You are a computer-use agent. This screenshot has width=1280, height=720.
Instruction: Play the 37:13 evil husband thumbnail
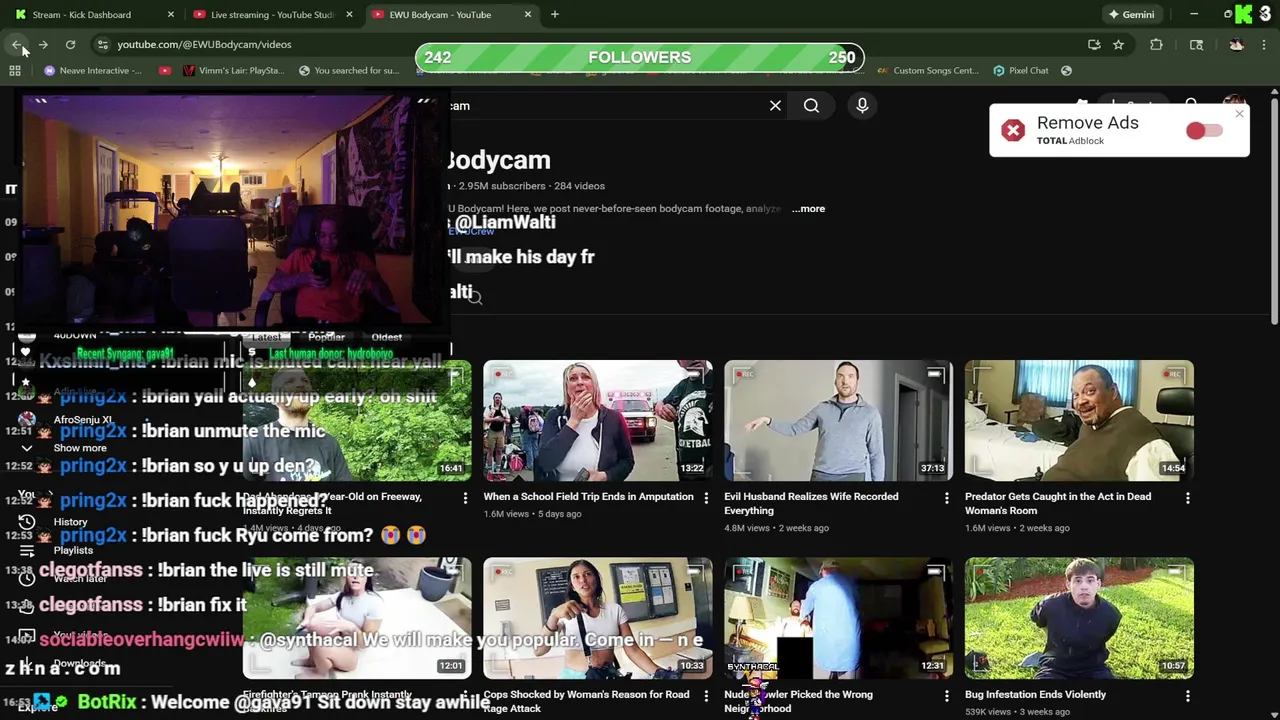click(839, 421)
